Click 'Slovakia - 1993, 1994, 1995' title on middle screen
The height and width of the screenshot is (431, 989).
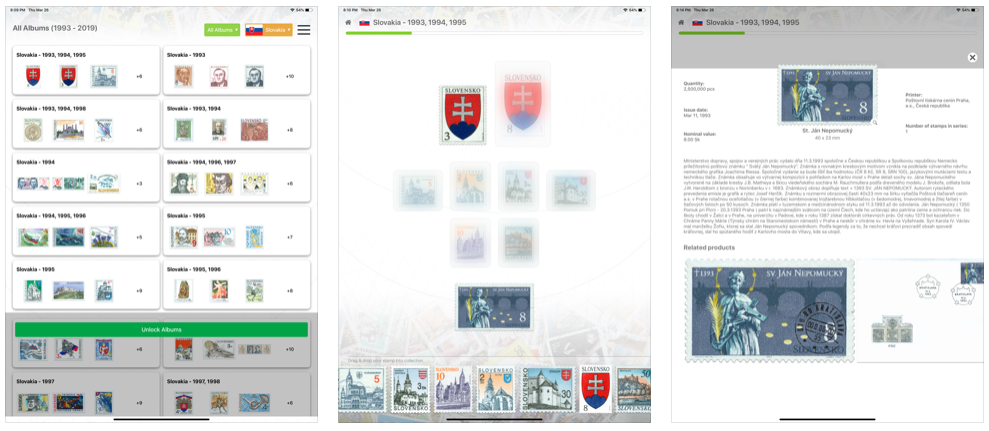point(419,22)
